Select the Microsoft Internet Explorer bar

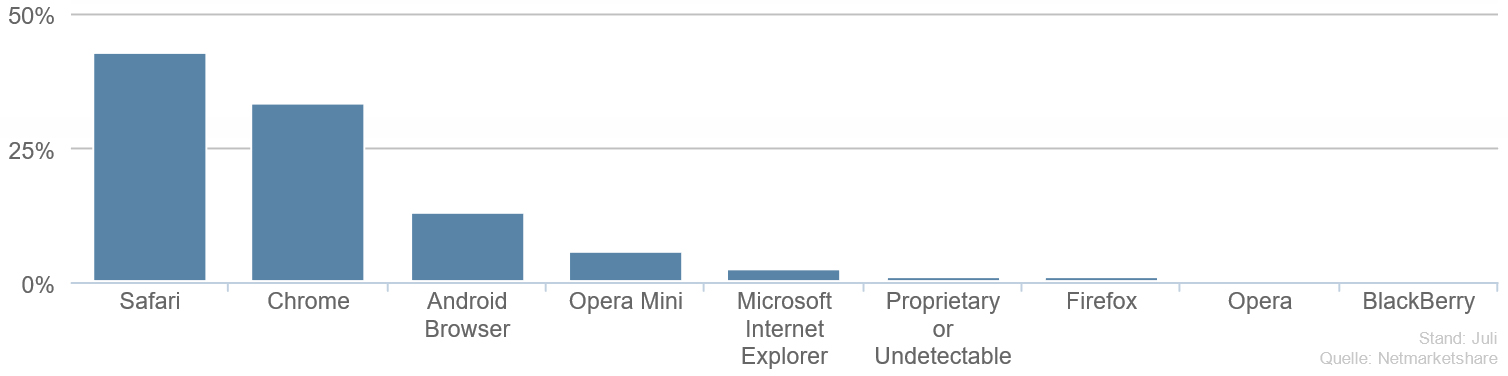tap(784, 275)
